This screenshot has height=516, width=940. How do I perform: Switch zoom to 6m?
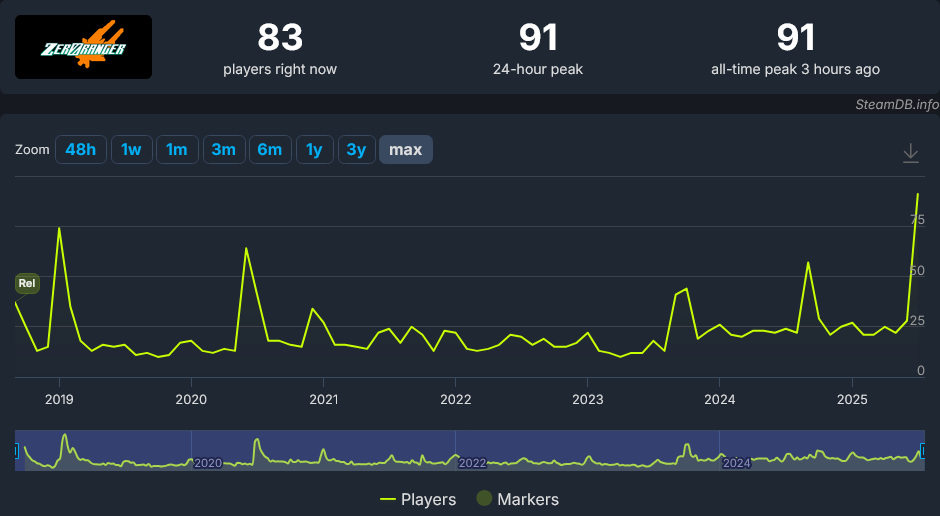[x=270, y=149]
